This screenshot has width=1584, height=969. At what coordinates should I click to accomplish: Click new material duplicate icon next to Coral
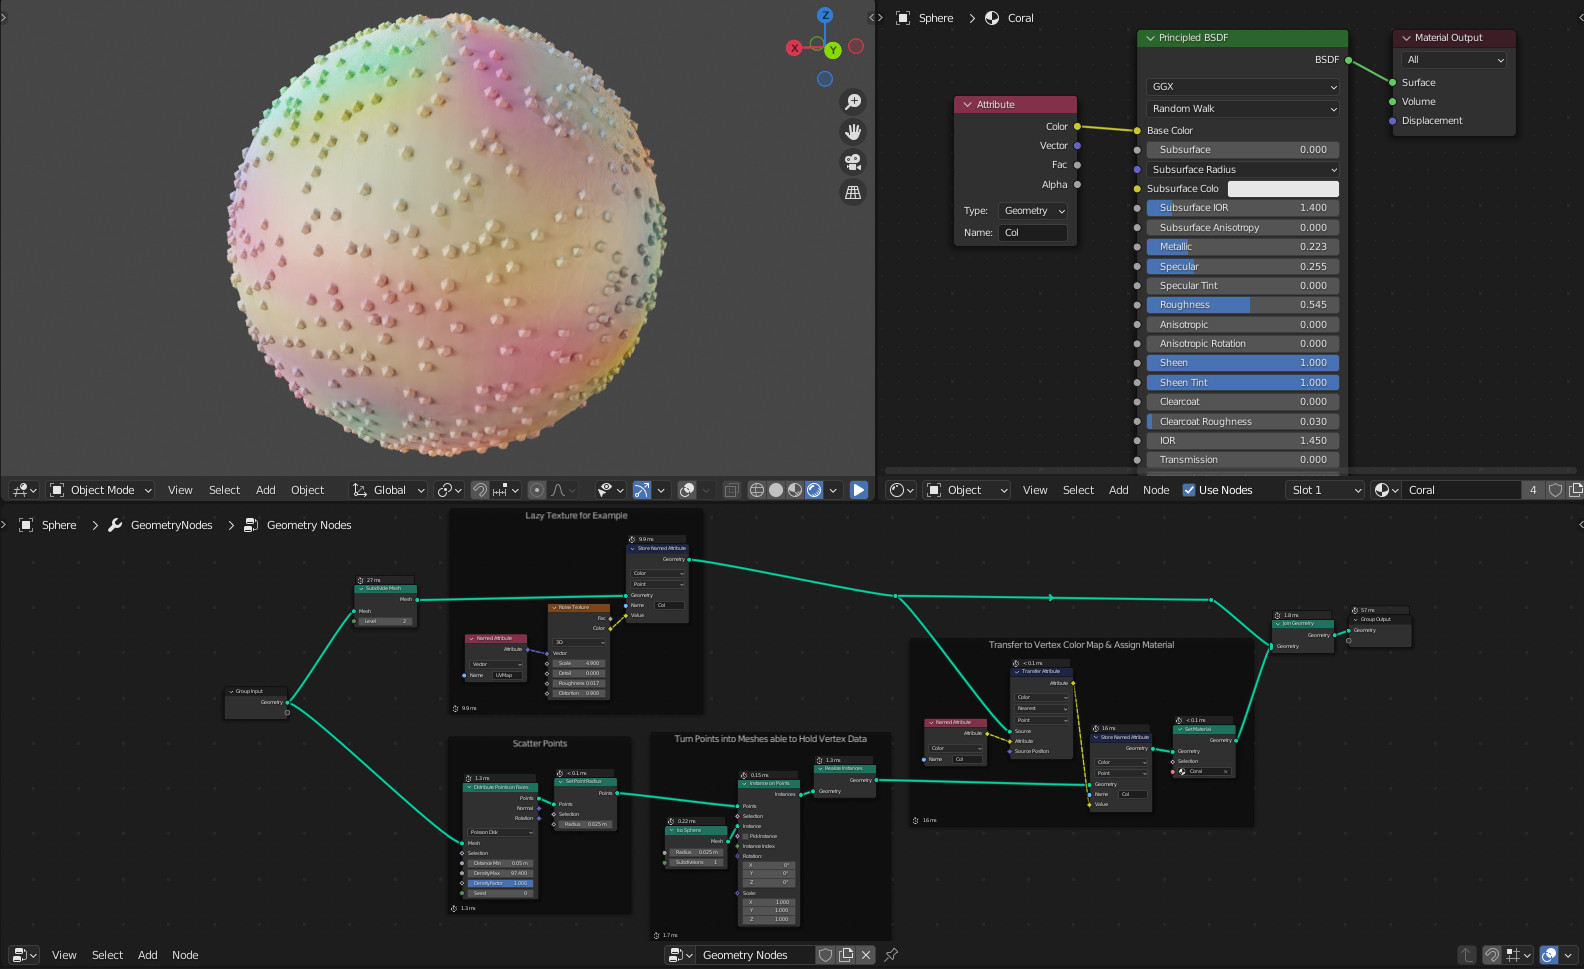(x=1575, y=490)
